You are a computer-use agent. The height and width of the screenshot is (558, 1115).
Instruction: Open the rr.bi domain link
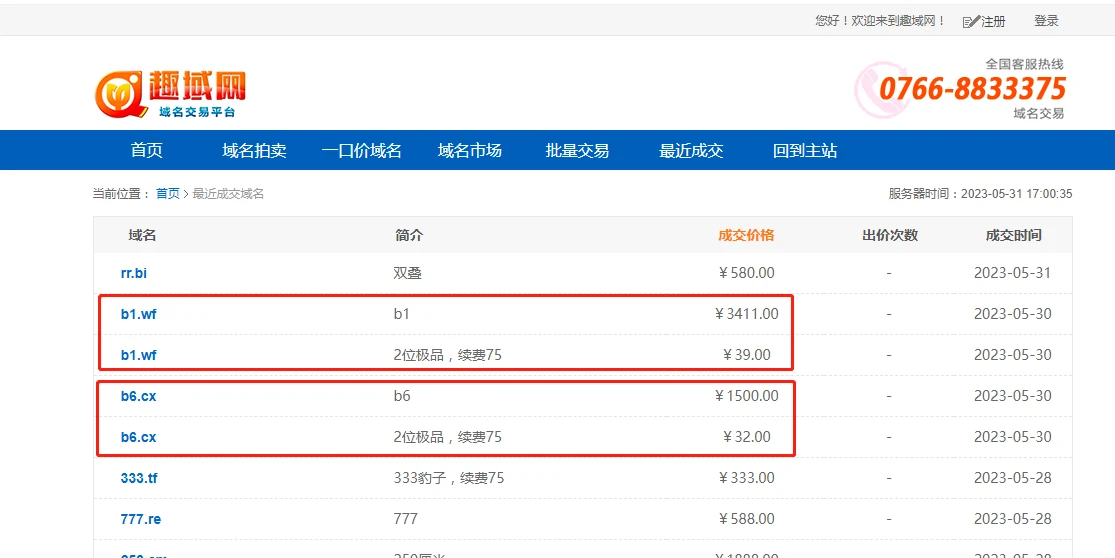pos(134,273)
